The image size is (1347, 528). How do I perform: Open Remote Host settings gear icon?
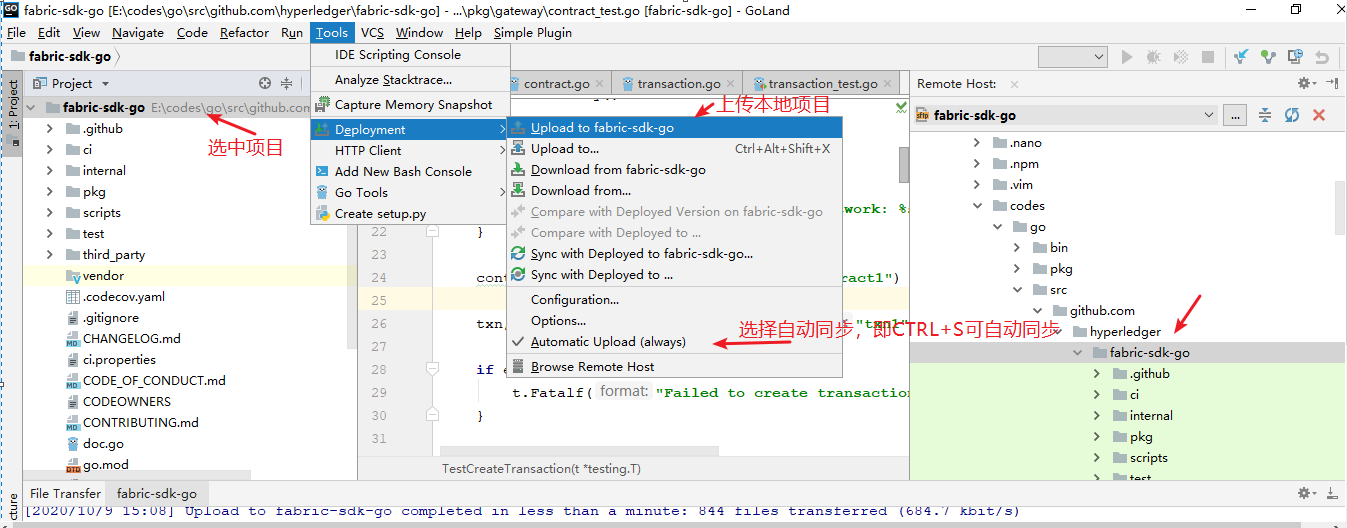tap(1306, 84)
